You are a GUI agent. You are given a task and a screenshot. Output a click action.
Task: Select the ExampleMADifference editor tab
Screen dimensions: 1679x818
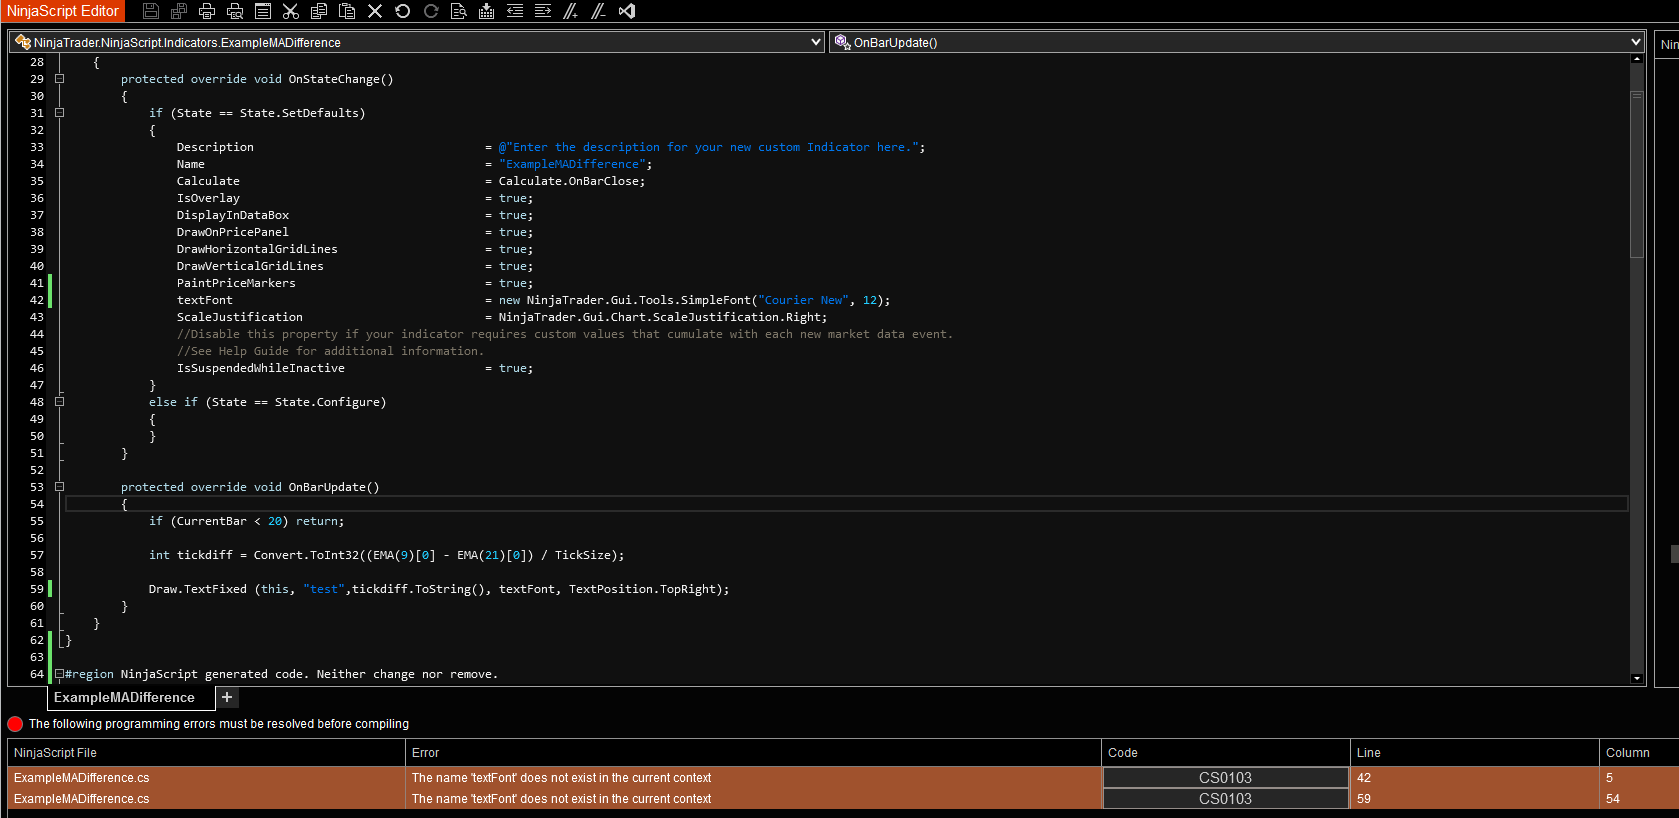coord(124,698)
